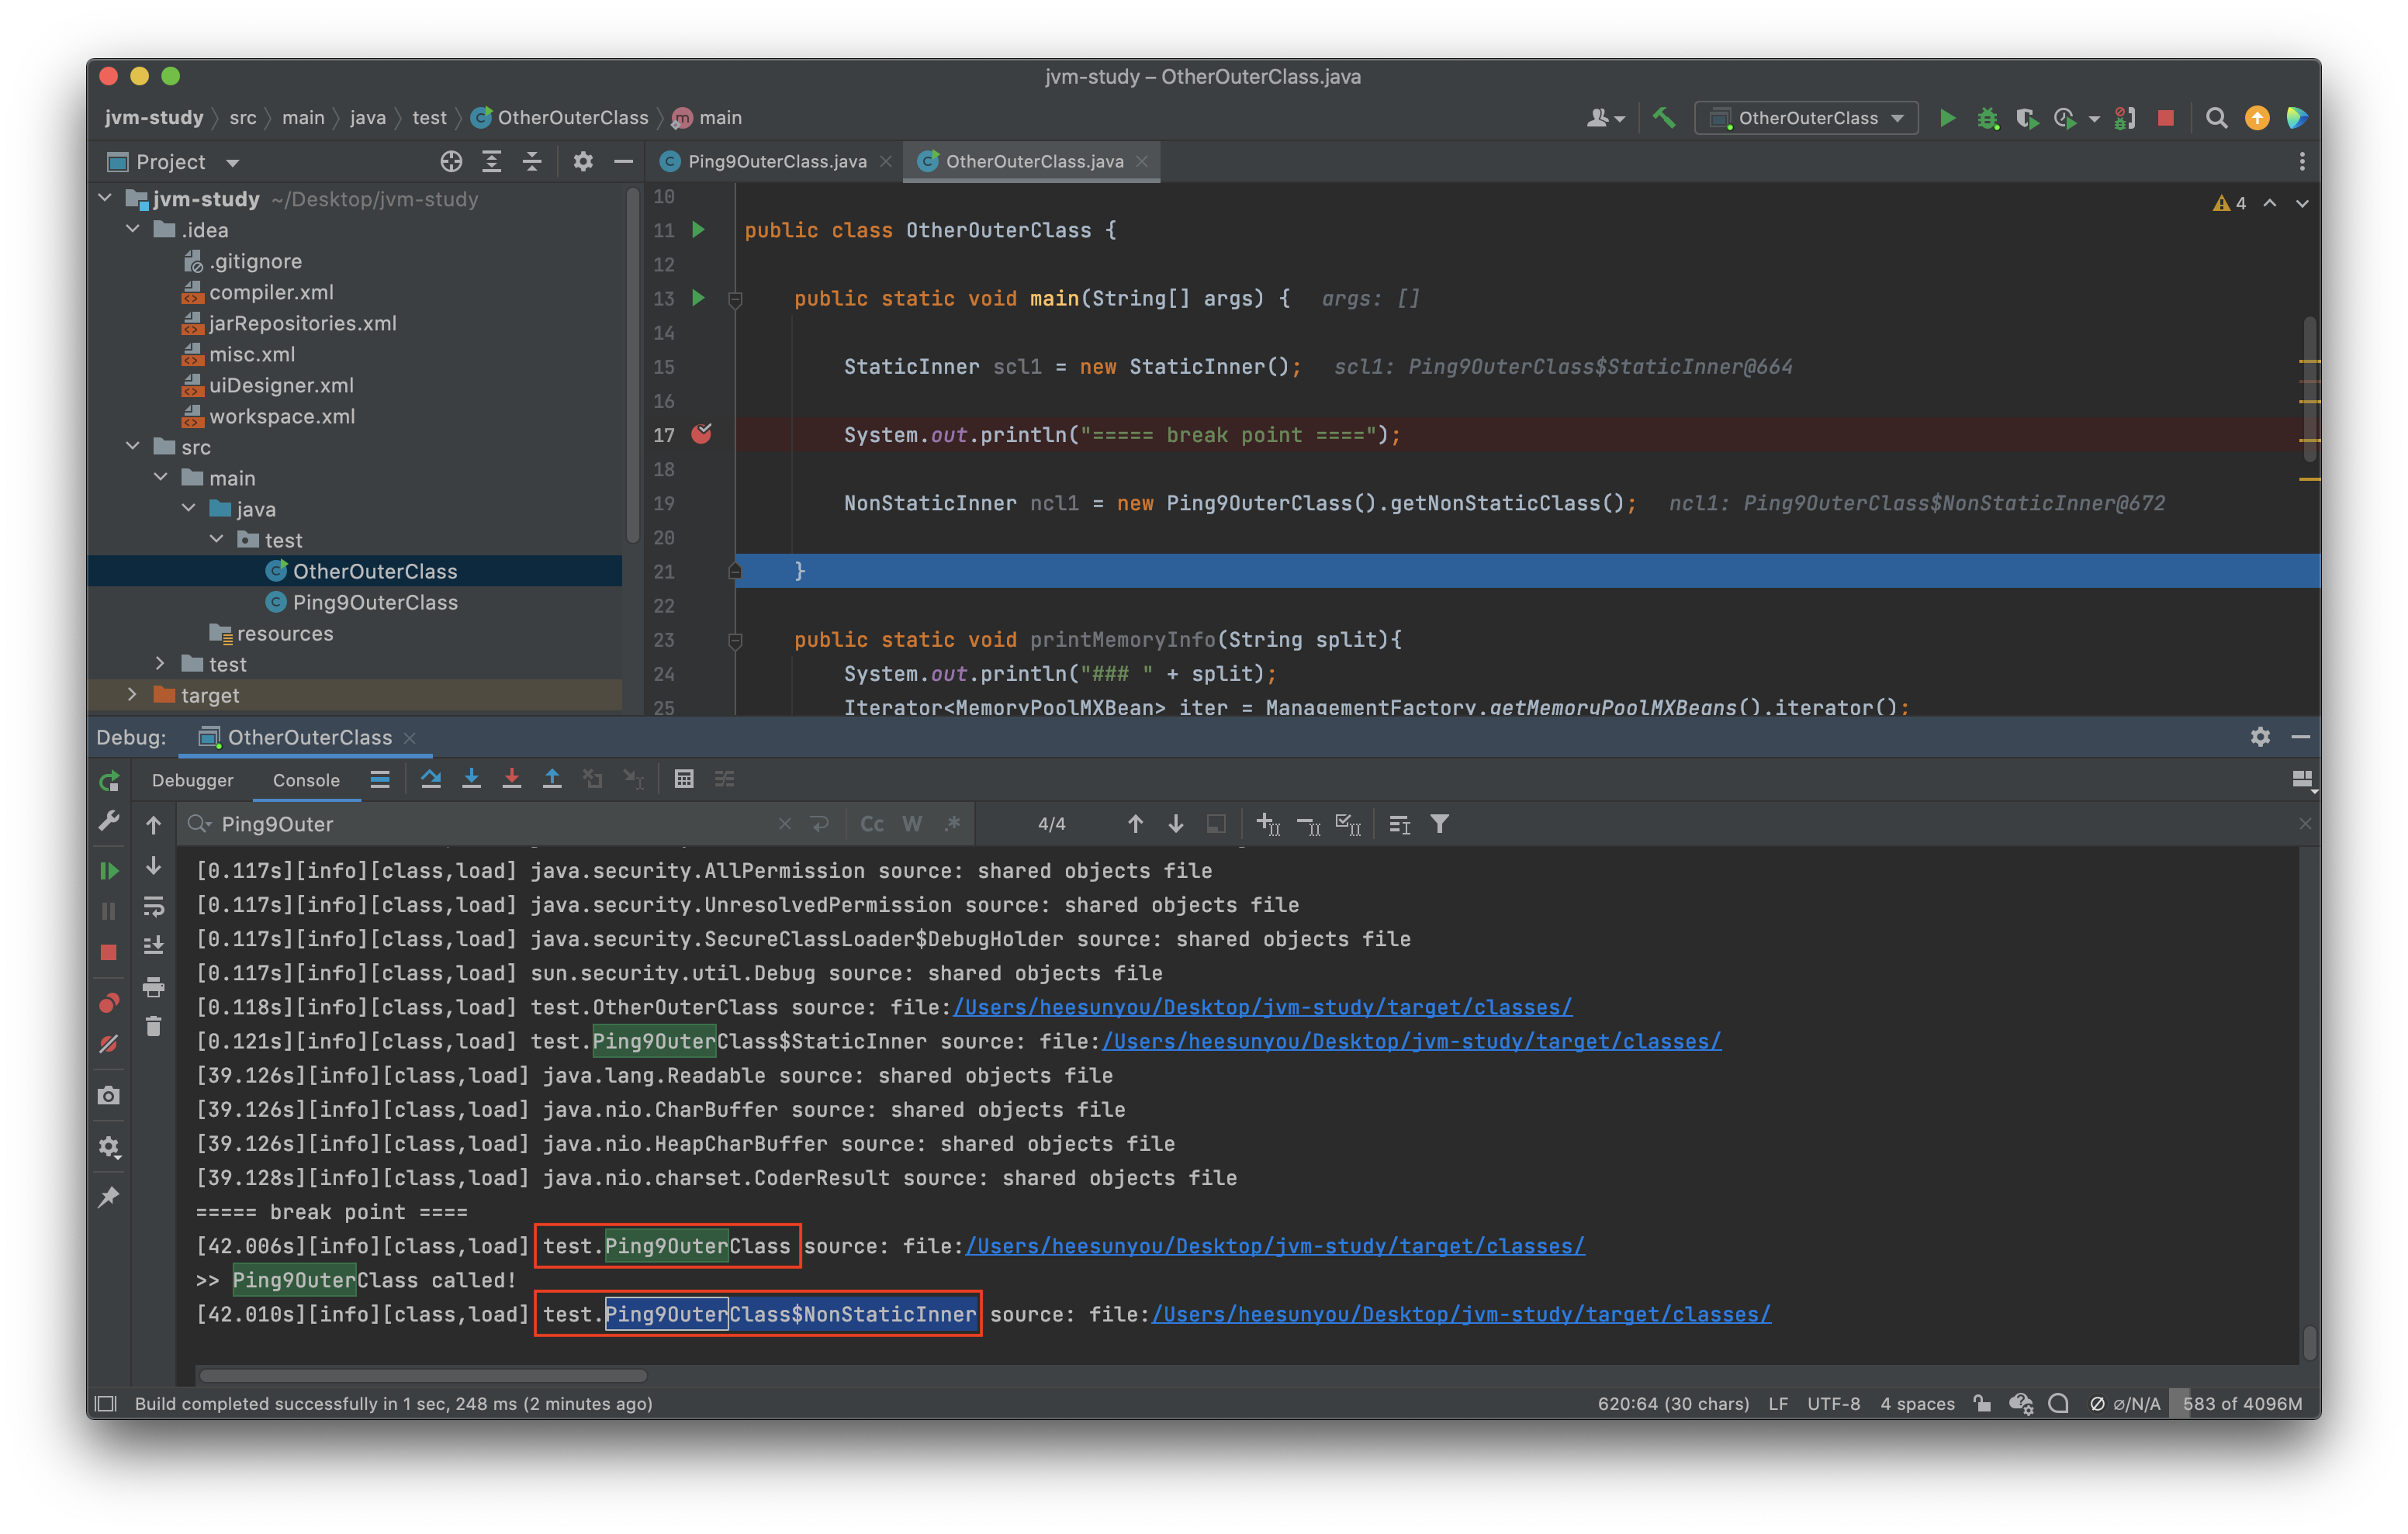The height and width of the screenshot is (1534, 2408).
Task: Click the Step Over debugger icon
Action: (x=431, y=779)
